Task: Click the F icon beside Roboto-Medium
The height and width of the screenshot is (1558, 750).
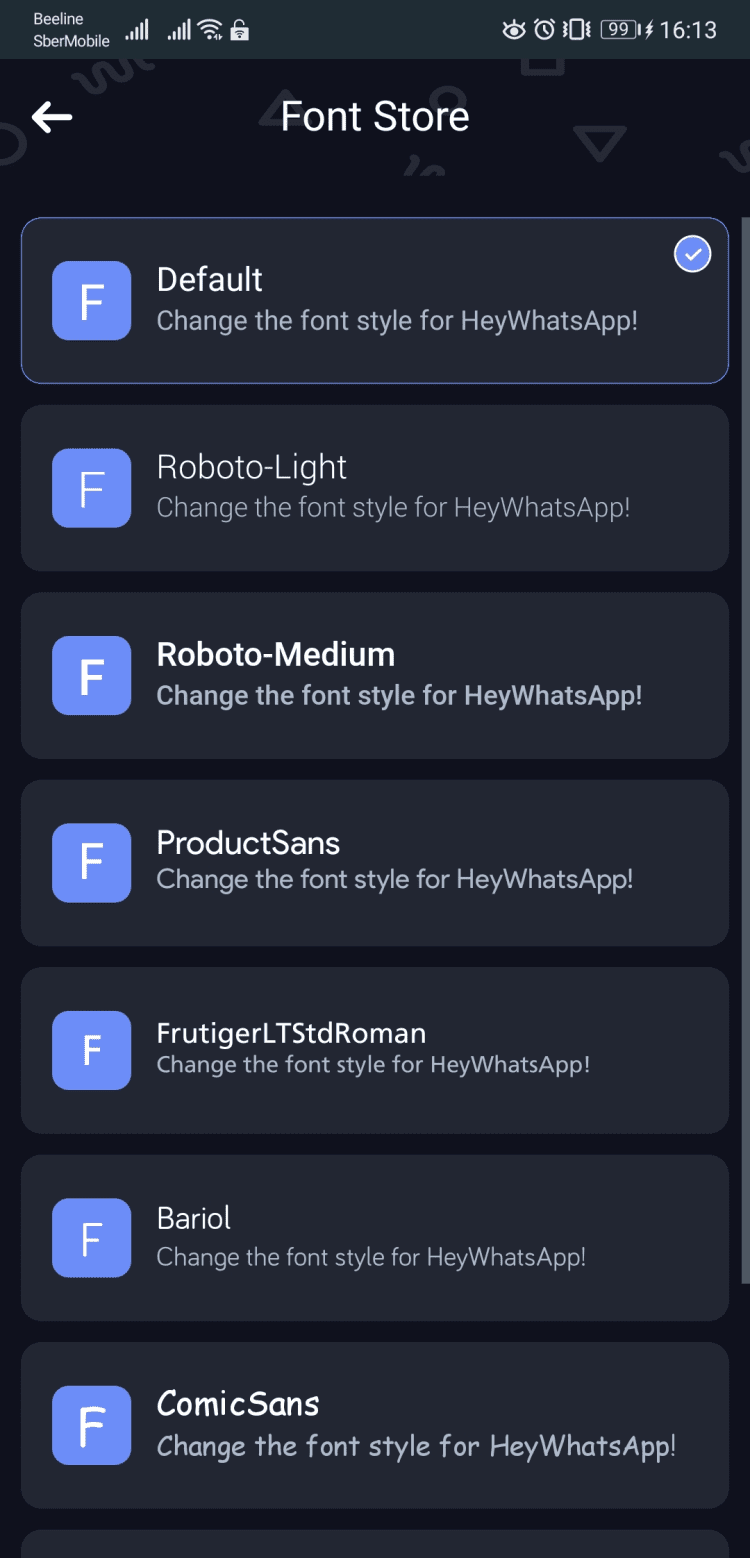Action: click(x=91, y=675)
